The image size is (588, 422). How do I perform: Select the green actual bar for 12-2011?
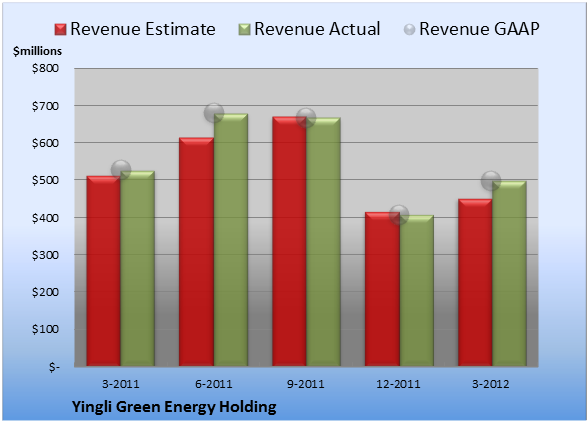click(x=417, y=291)
